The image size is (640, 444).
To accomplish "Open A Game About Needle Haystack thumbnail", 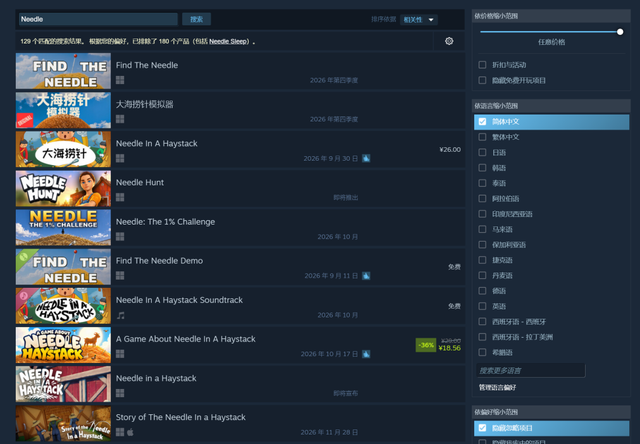I will tap(63, 345).
